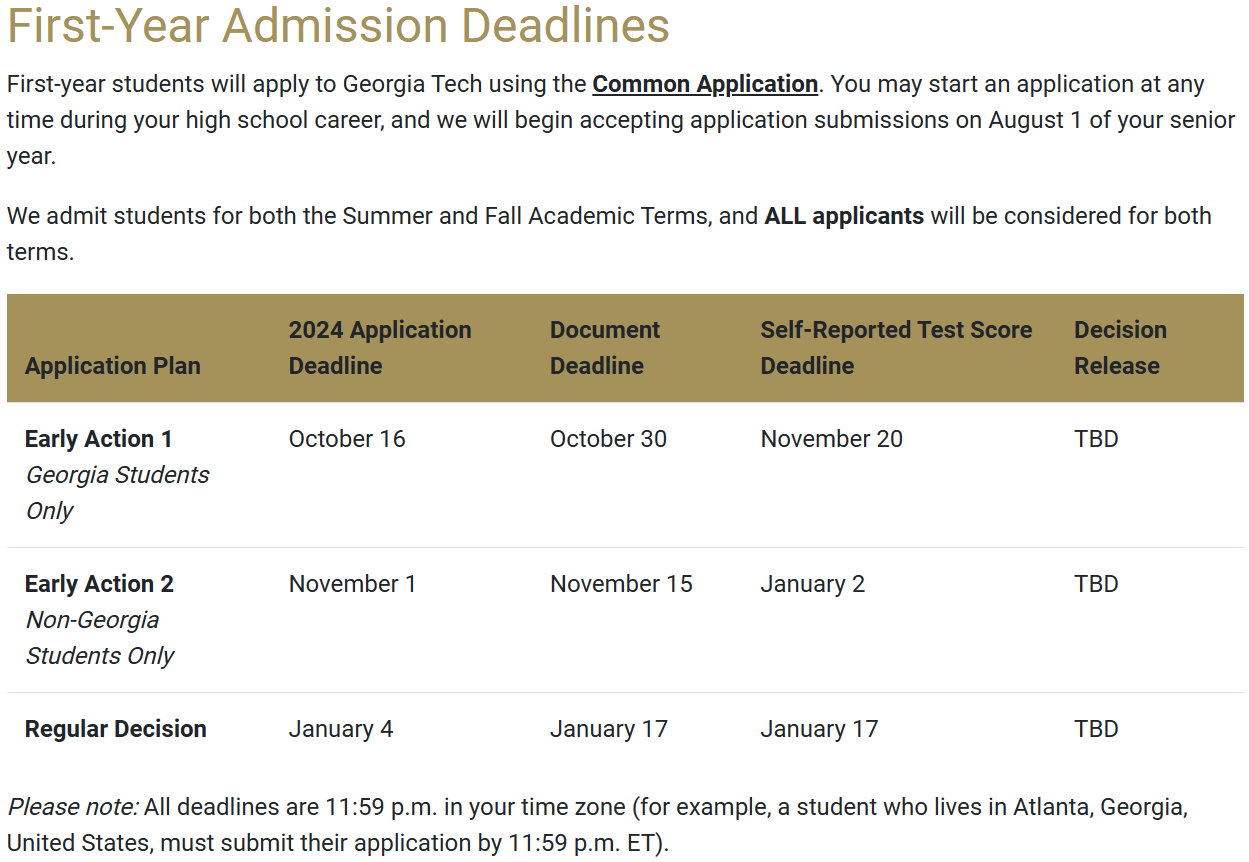Click the Early Action 2 row label
The width and height of the screenshot is (1249, 862).
pyautogui.click(x=99, y=584)
